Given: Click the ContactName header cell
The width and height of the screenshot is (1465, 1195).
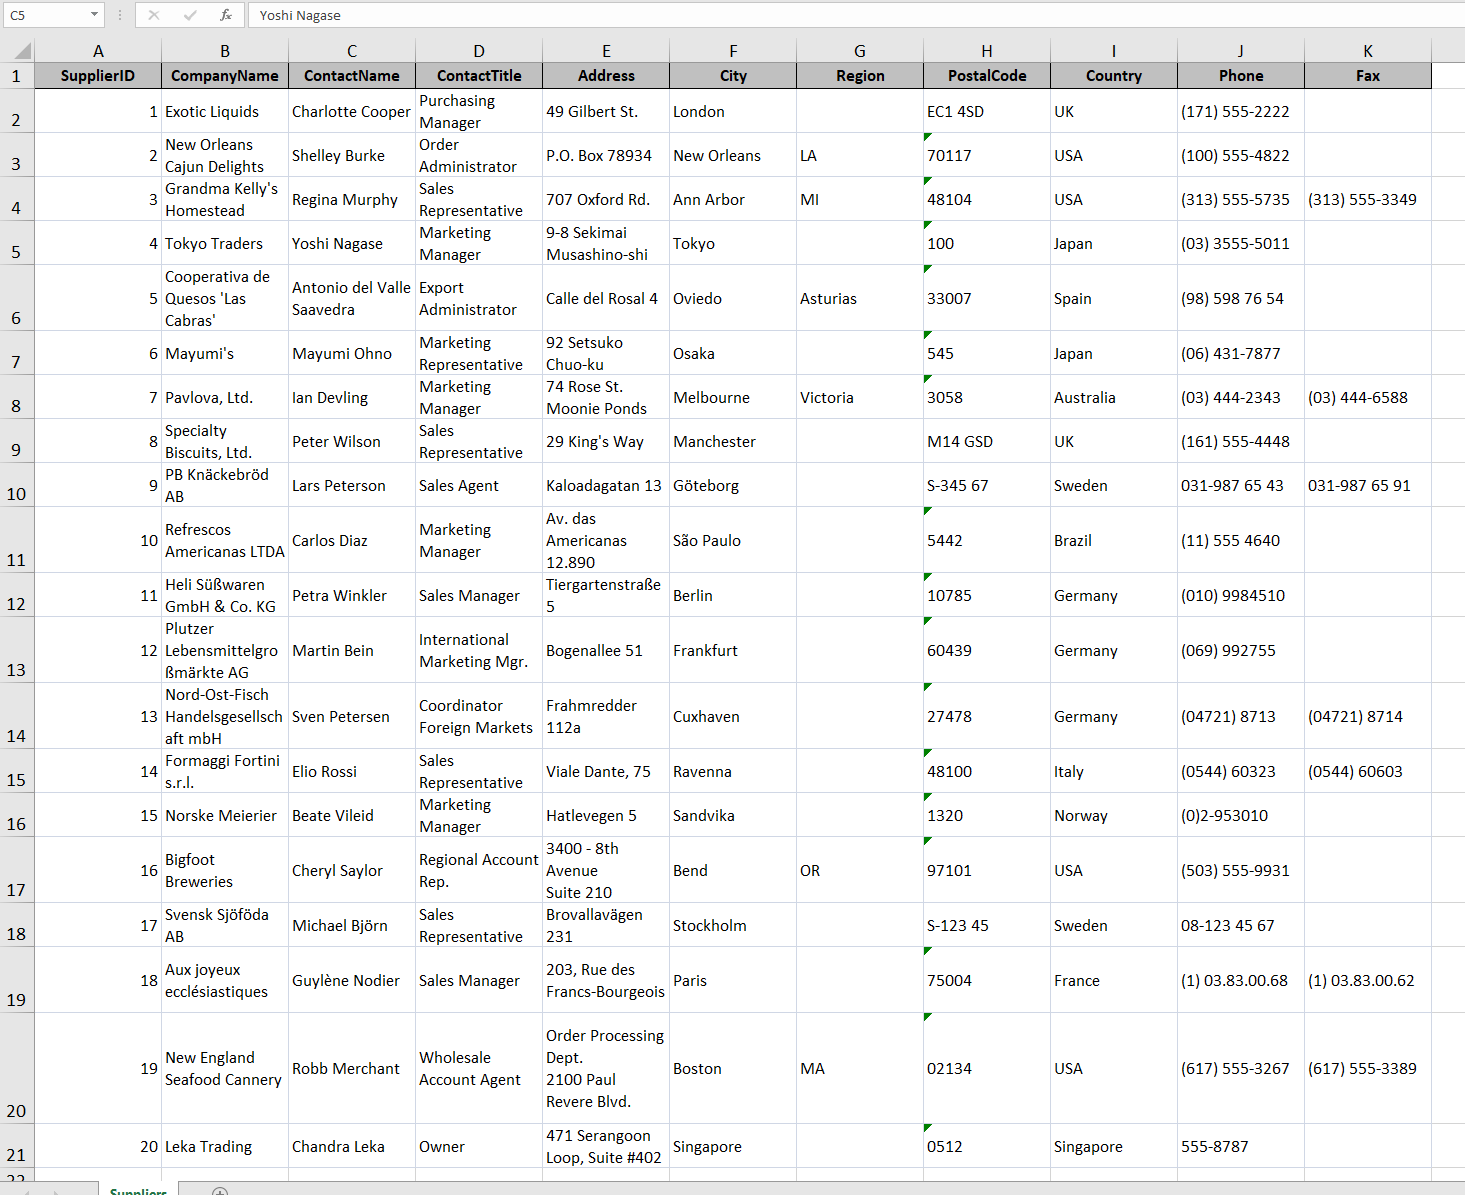Looking at the screenshot, I should tap(352, 76).
